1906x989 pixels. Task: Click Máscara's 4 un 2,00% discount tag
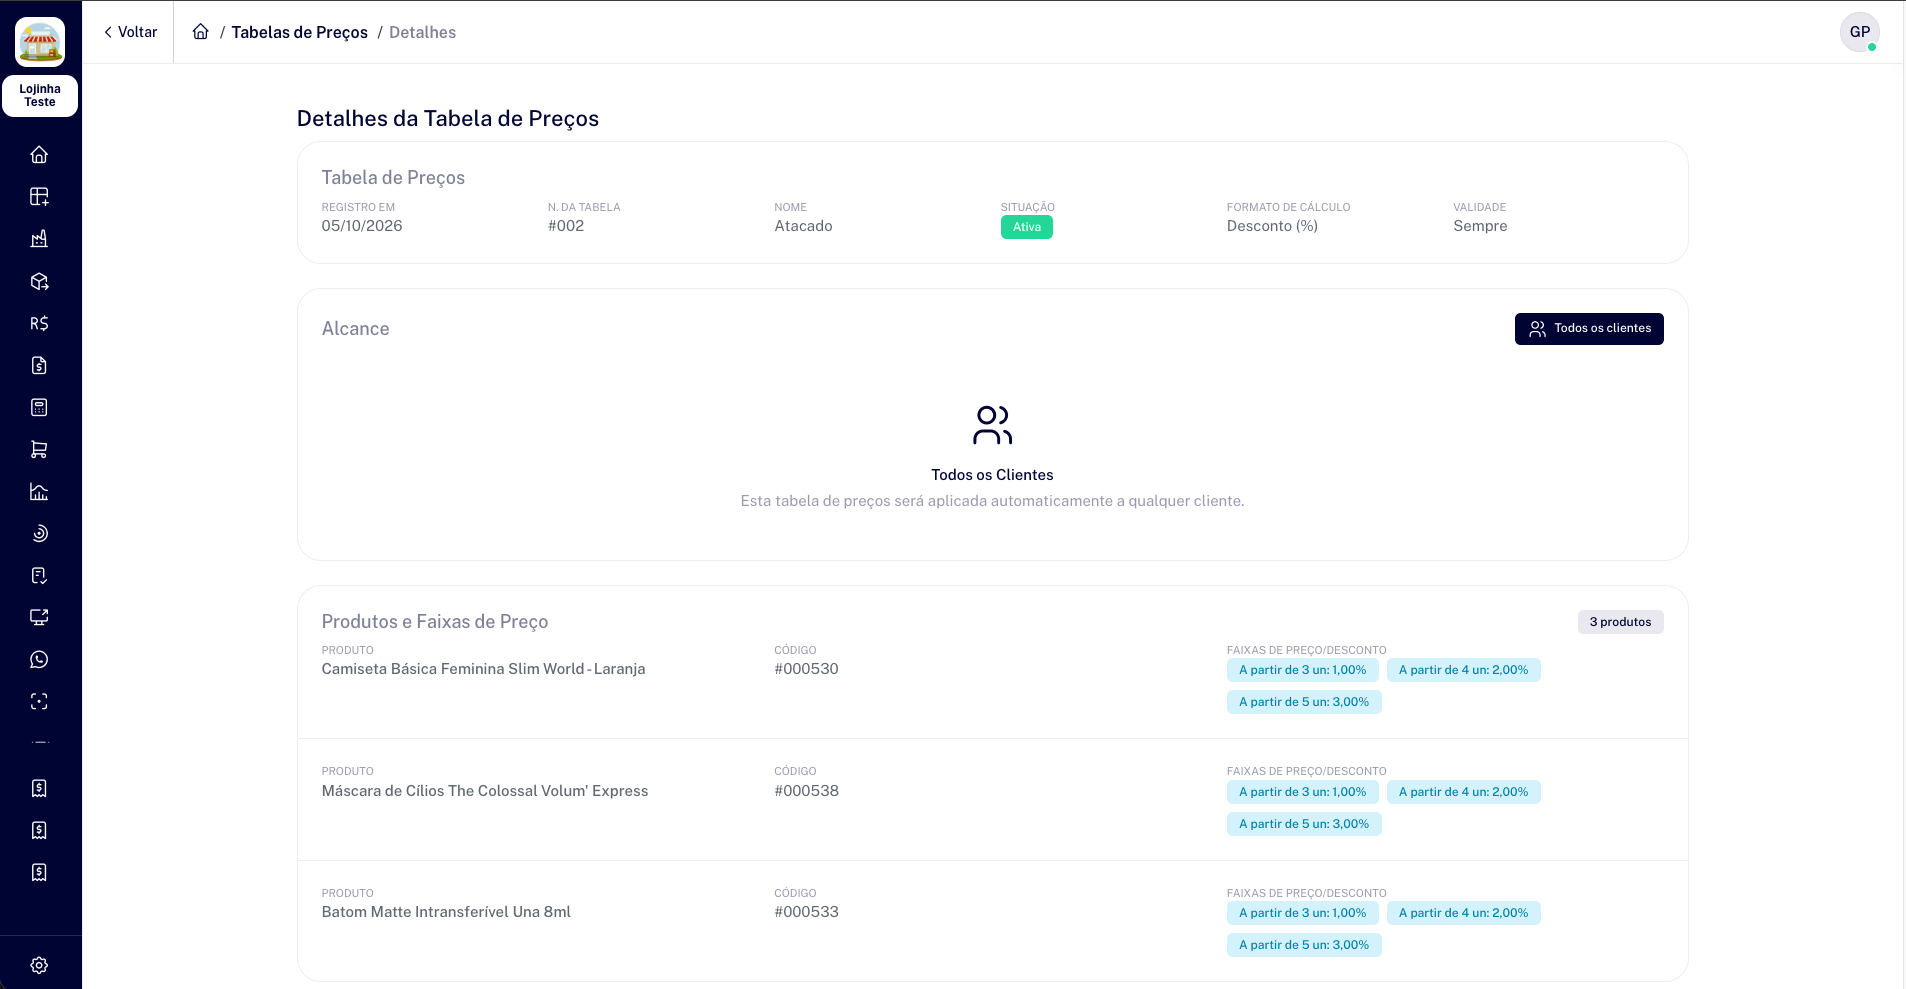(x=1463, y=792)
